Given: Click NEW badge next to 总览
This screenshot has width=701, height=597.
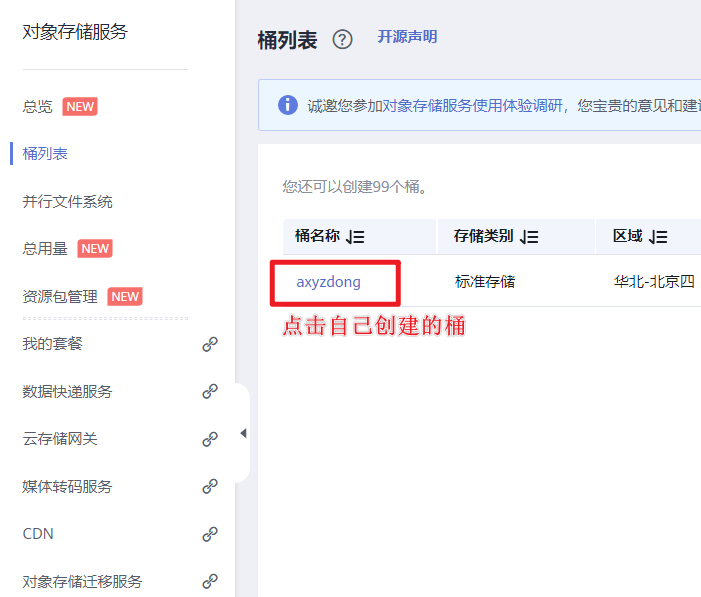Looking at the screenshot, I should coord(80,106).
